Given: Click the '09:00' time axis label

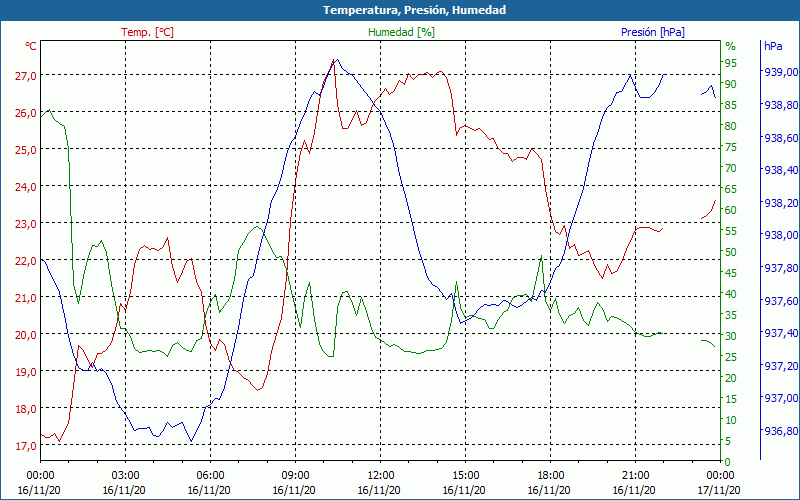Looking at the screenshot, I should 295,474.
